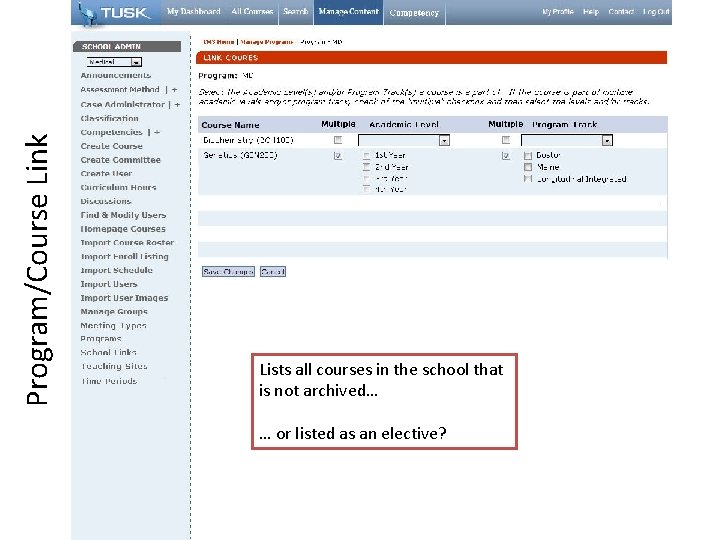Open the Medical school dropdown
Screen dimensions: 720x540
click(x=114, y=62)
